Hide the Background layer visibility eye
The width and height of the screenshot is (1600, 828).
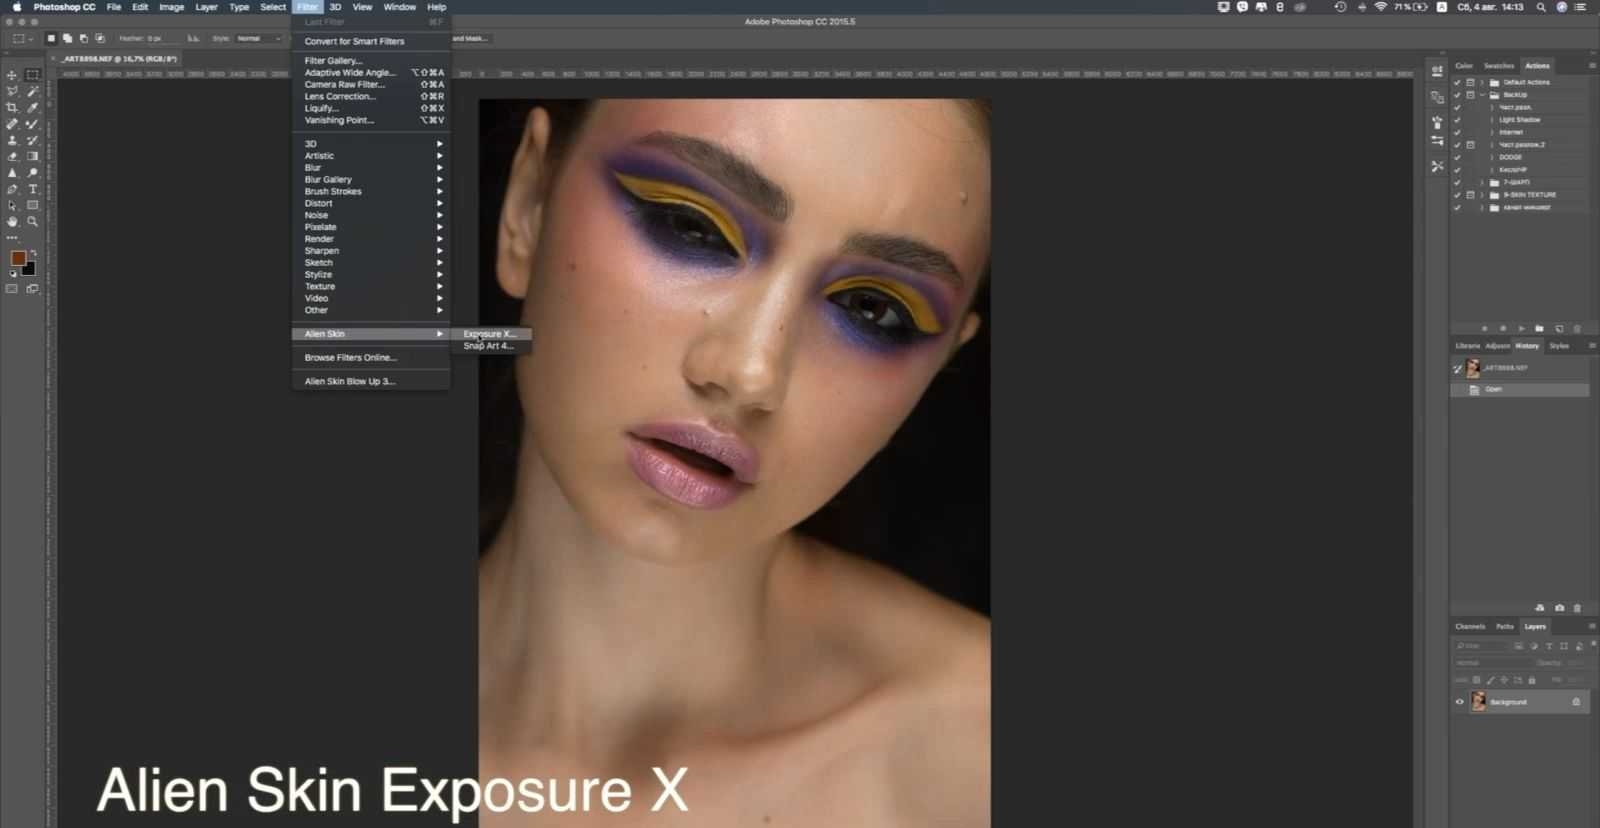click(1459, 702)
